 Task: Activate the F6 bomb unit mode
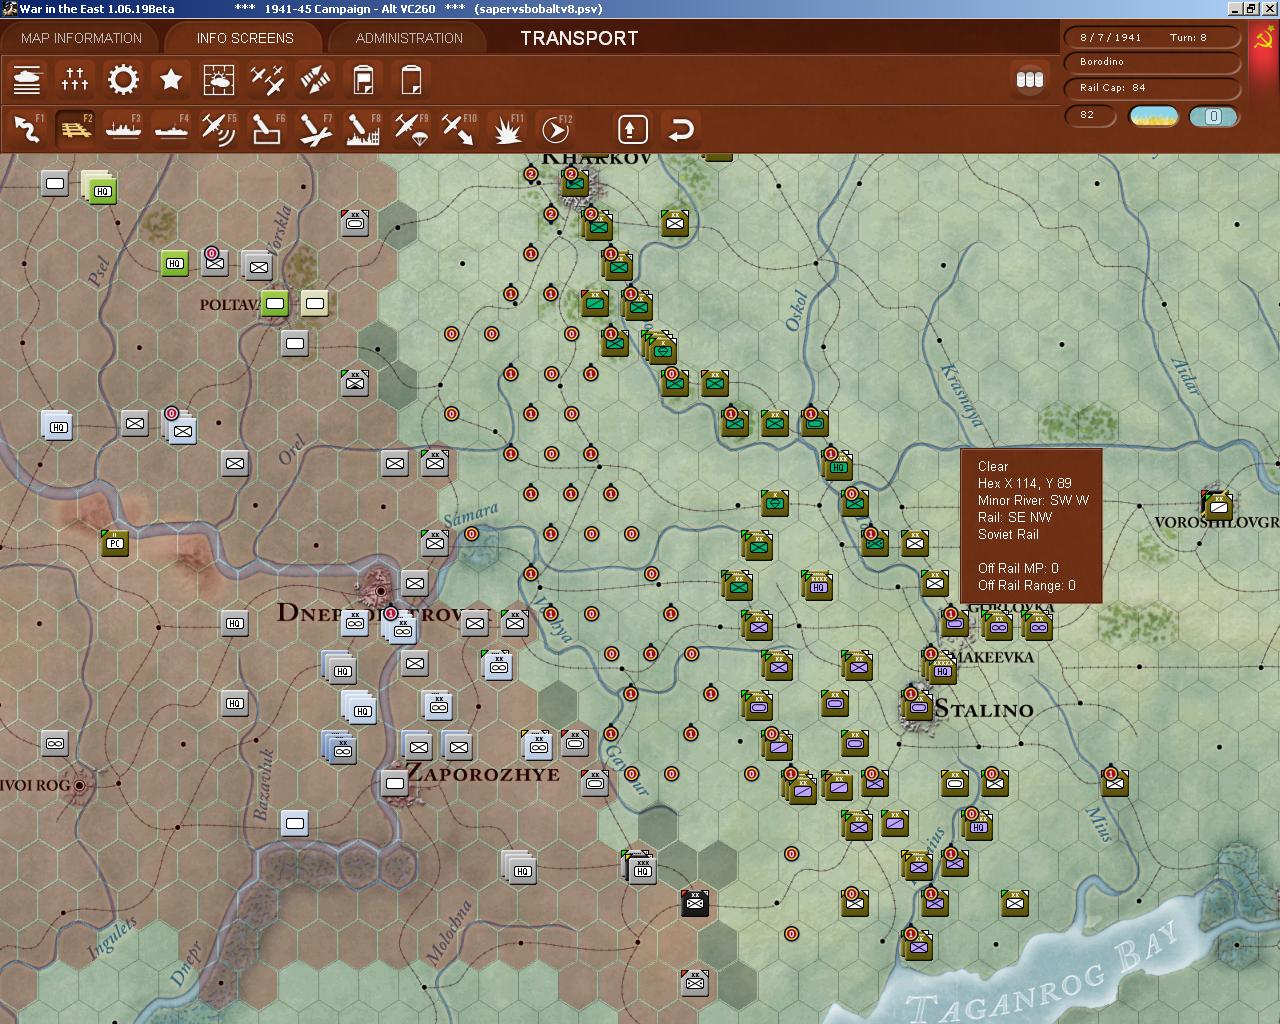pyautogui.click(x=267, y=129)
